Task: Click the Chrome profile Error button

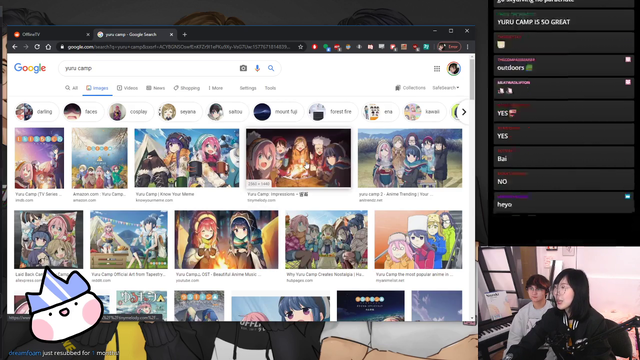Action: 449,47
